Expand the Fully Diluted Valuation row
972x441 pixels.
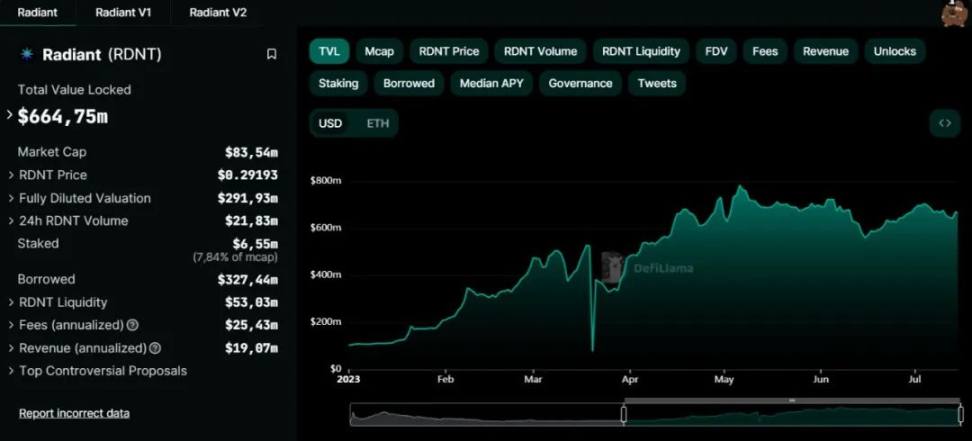11,198
